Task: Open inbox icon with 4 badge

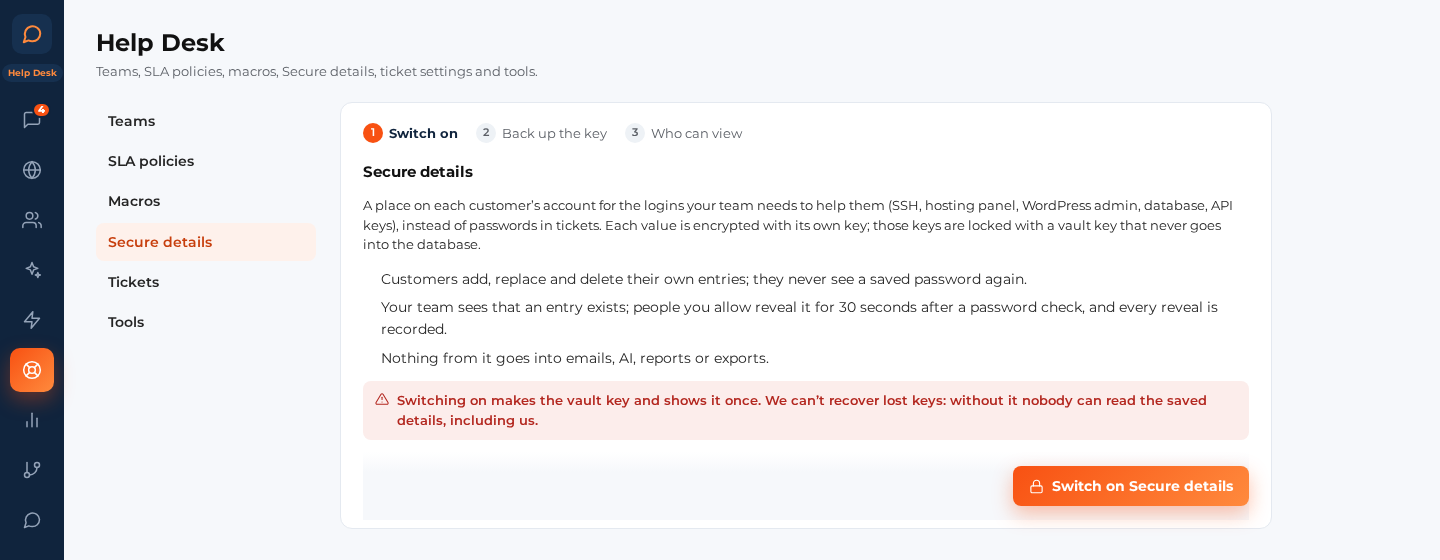Action: click(32, 120)
